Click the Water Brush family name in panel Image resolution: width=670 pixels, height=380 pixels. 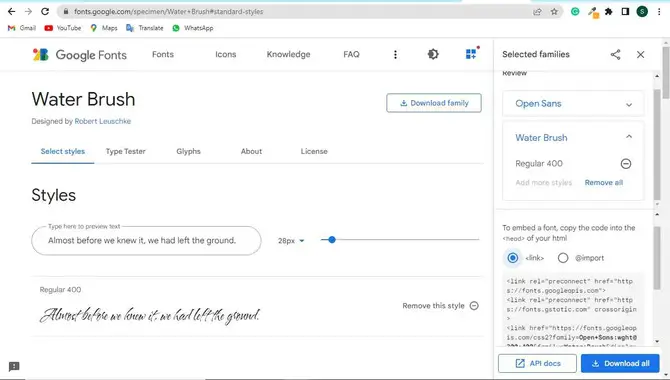tap(541, 138)
